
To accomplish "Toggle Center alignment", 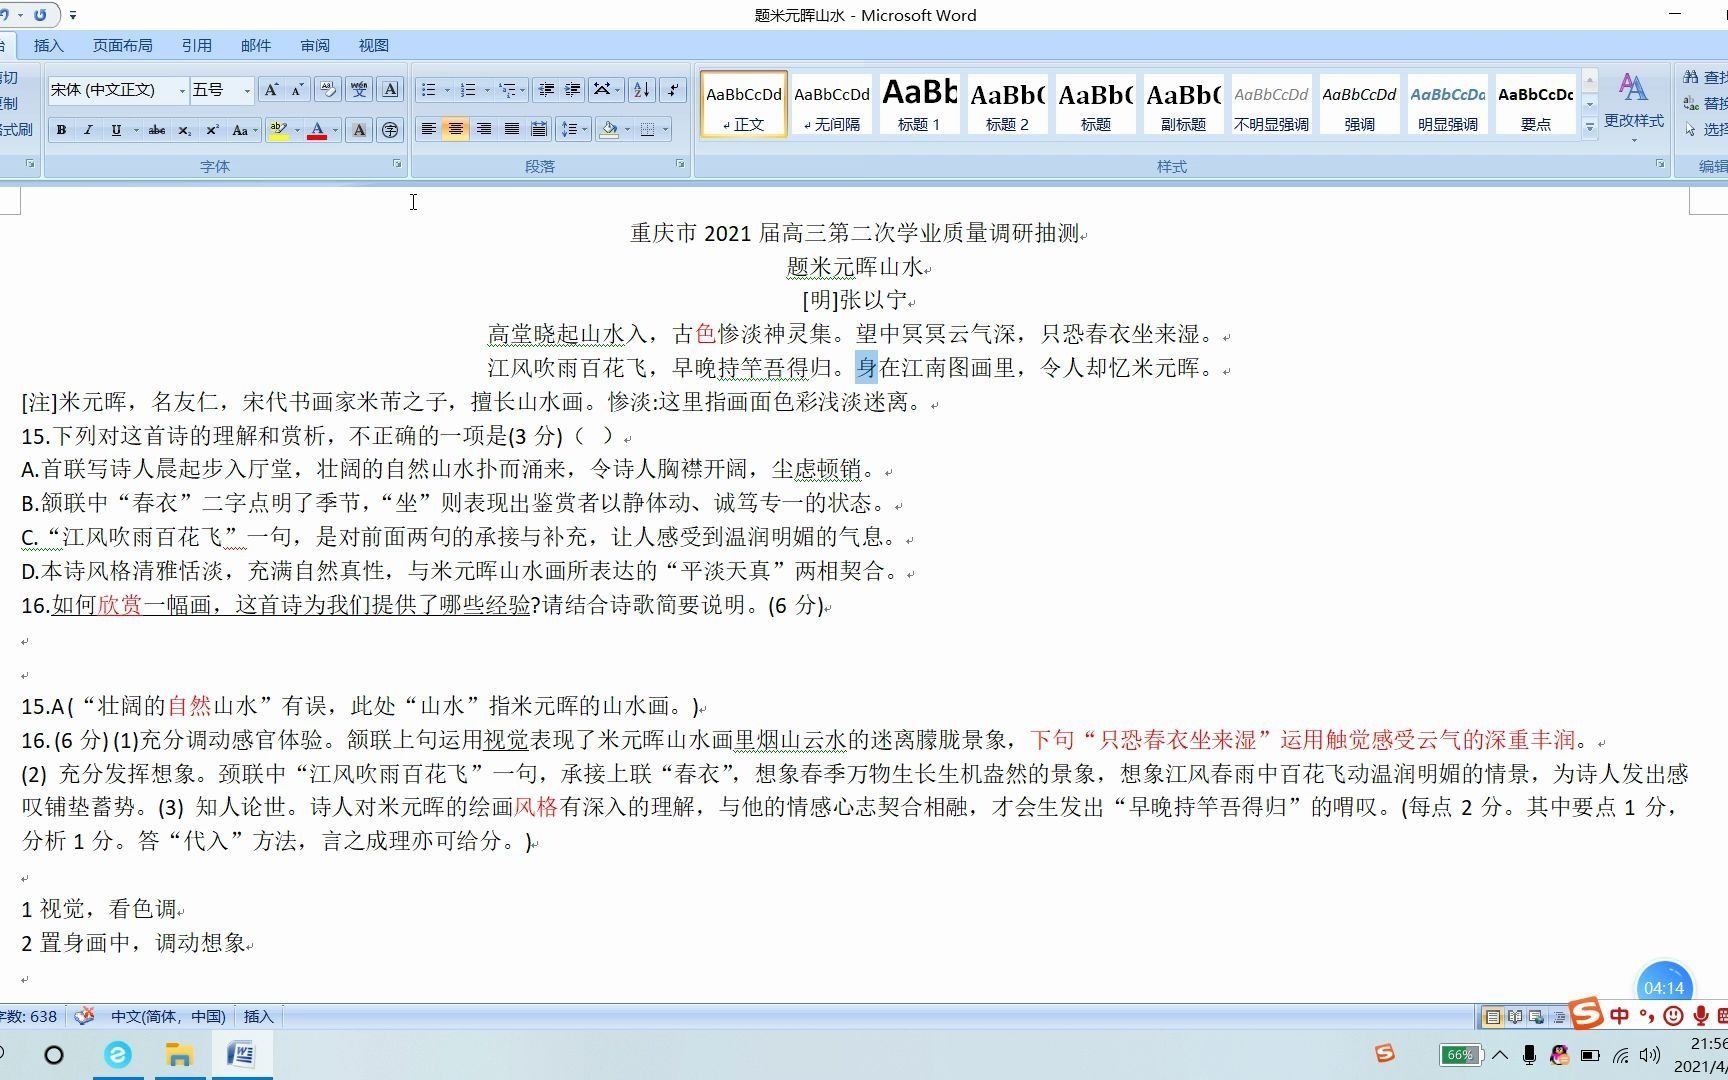I will [455, 129].
